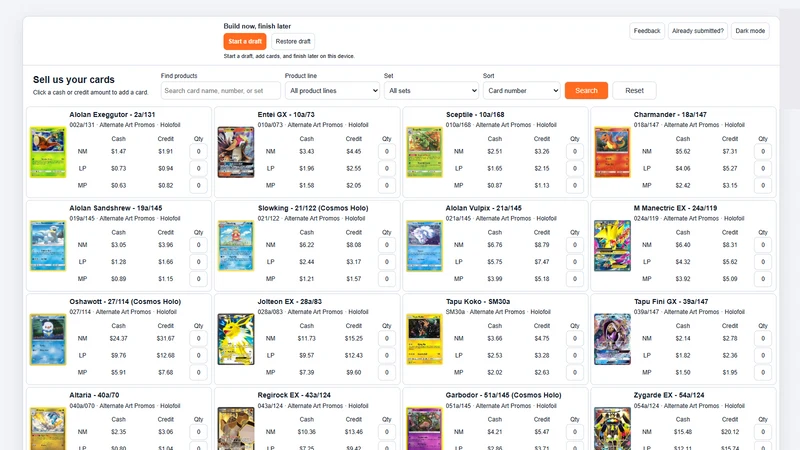Image resolution: width=800 pixels, height=450 pixels.
Task: View the Sceptile card image
Action: pos(424,152)
